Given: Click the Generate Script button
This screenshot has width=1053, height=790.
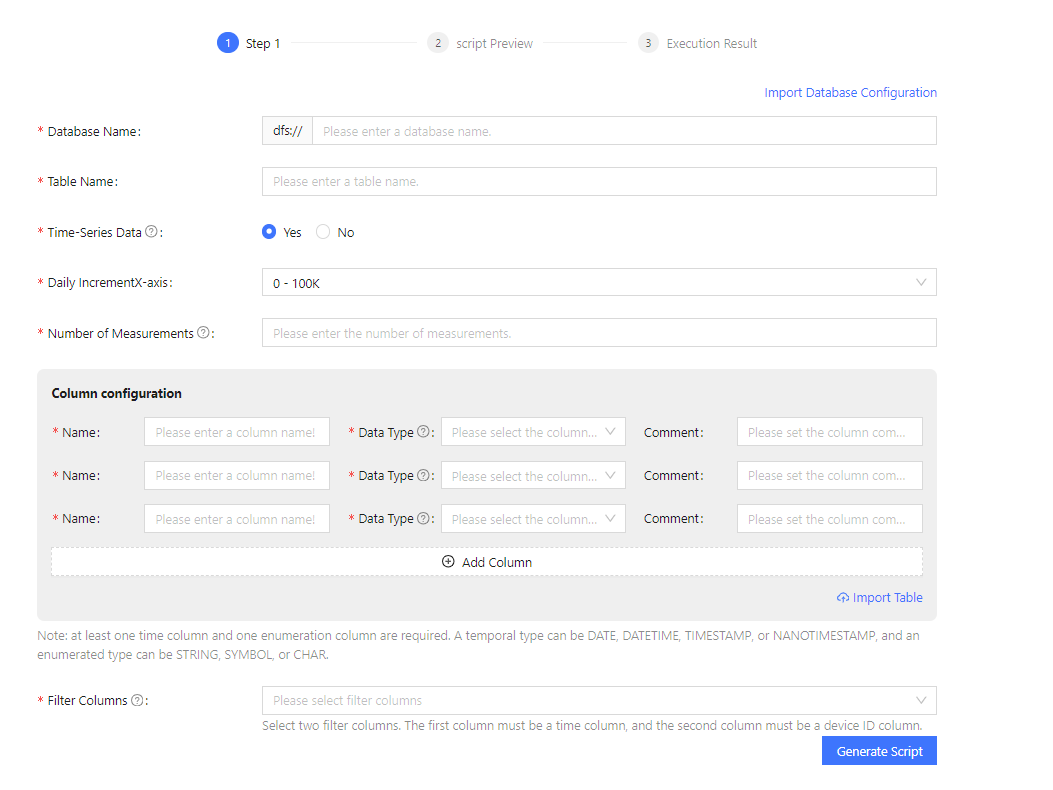Looking at the screenshot, I should point(879,750).
